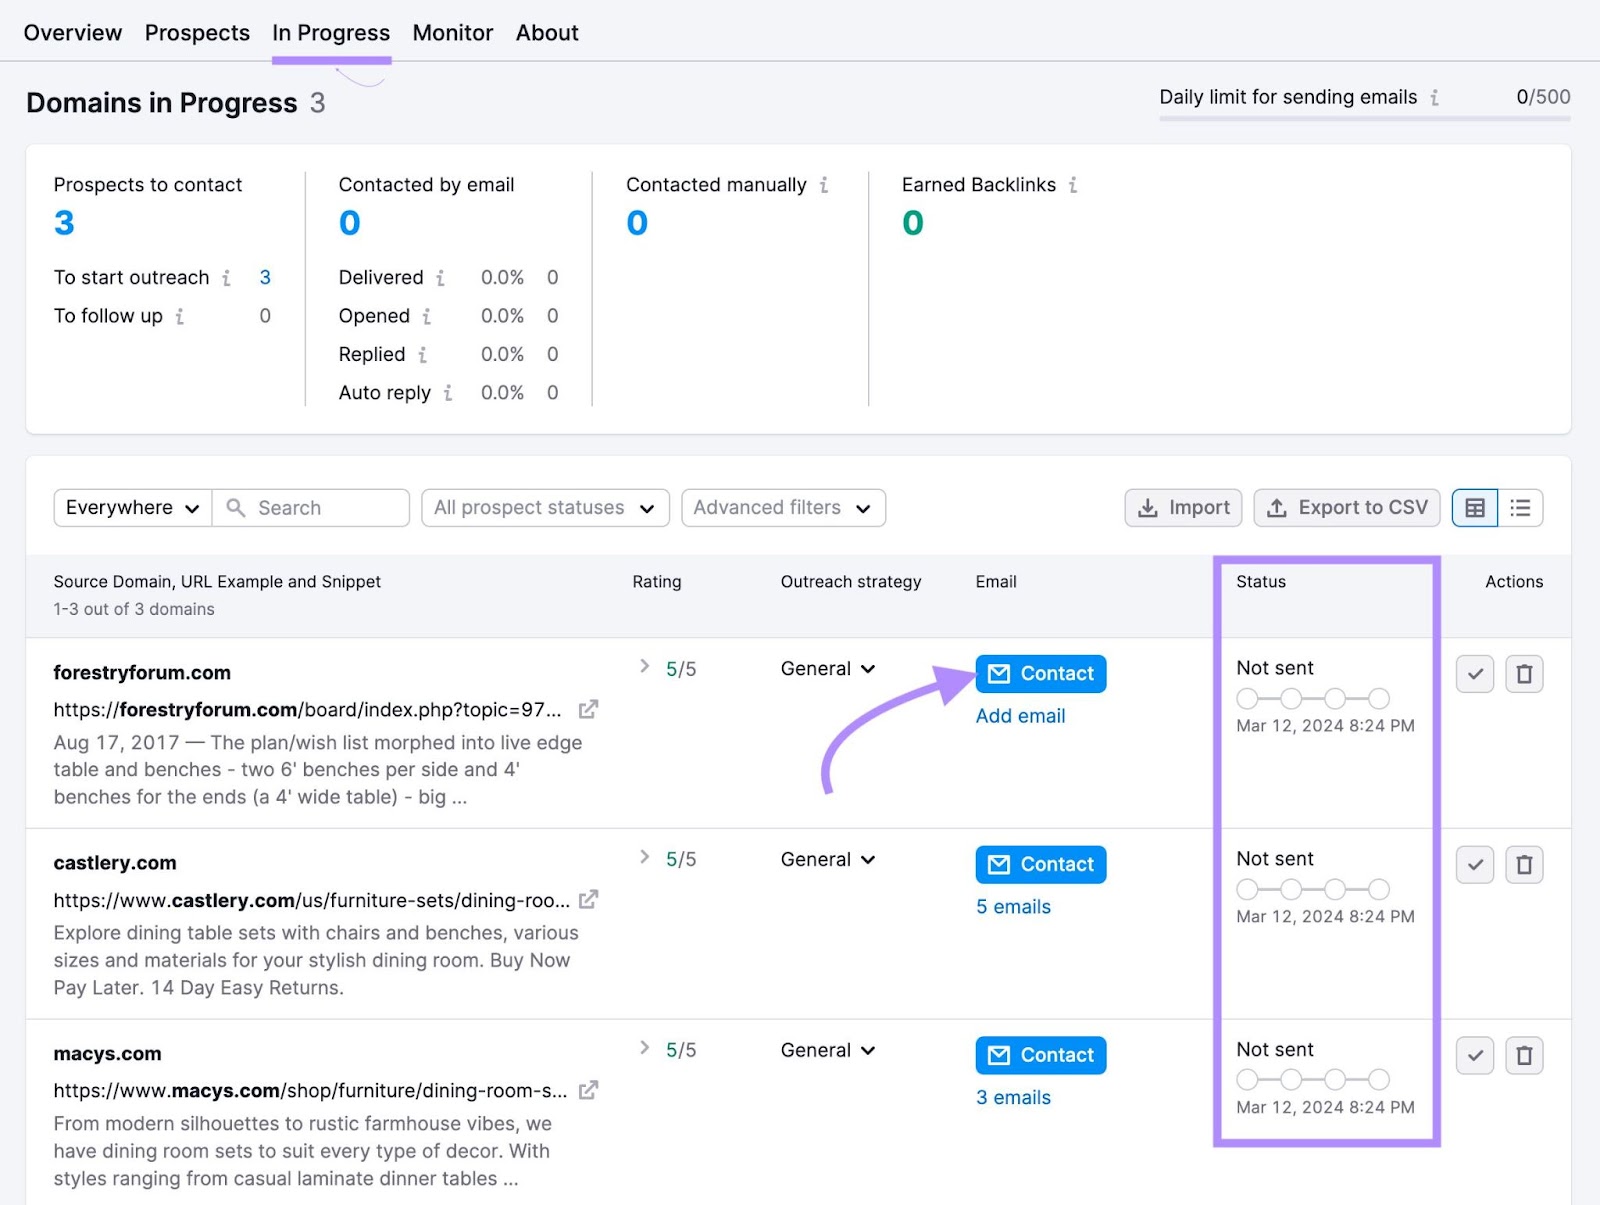Click the info icon next to Earned Backlinks

1072,184
